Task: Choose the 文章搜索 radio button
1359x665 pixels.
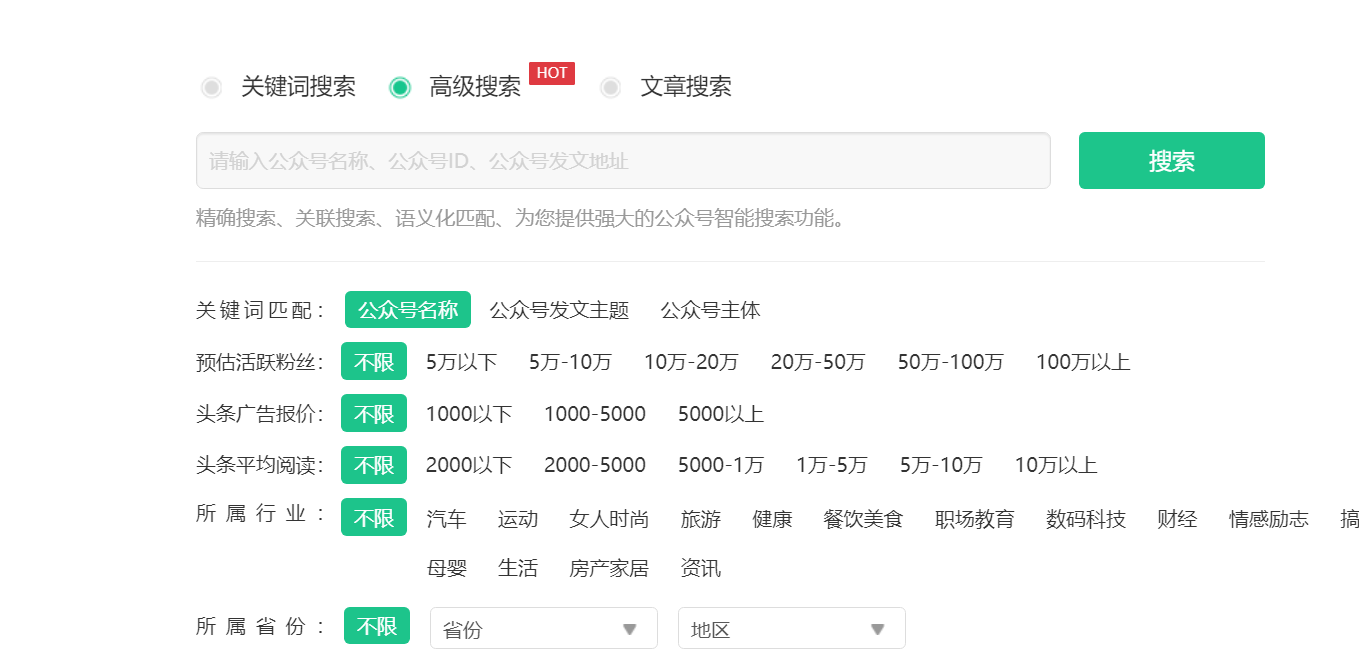Action: click(610, 87)
